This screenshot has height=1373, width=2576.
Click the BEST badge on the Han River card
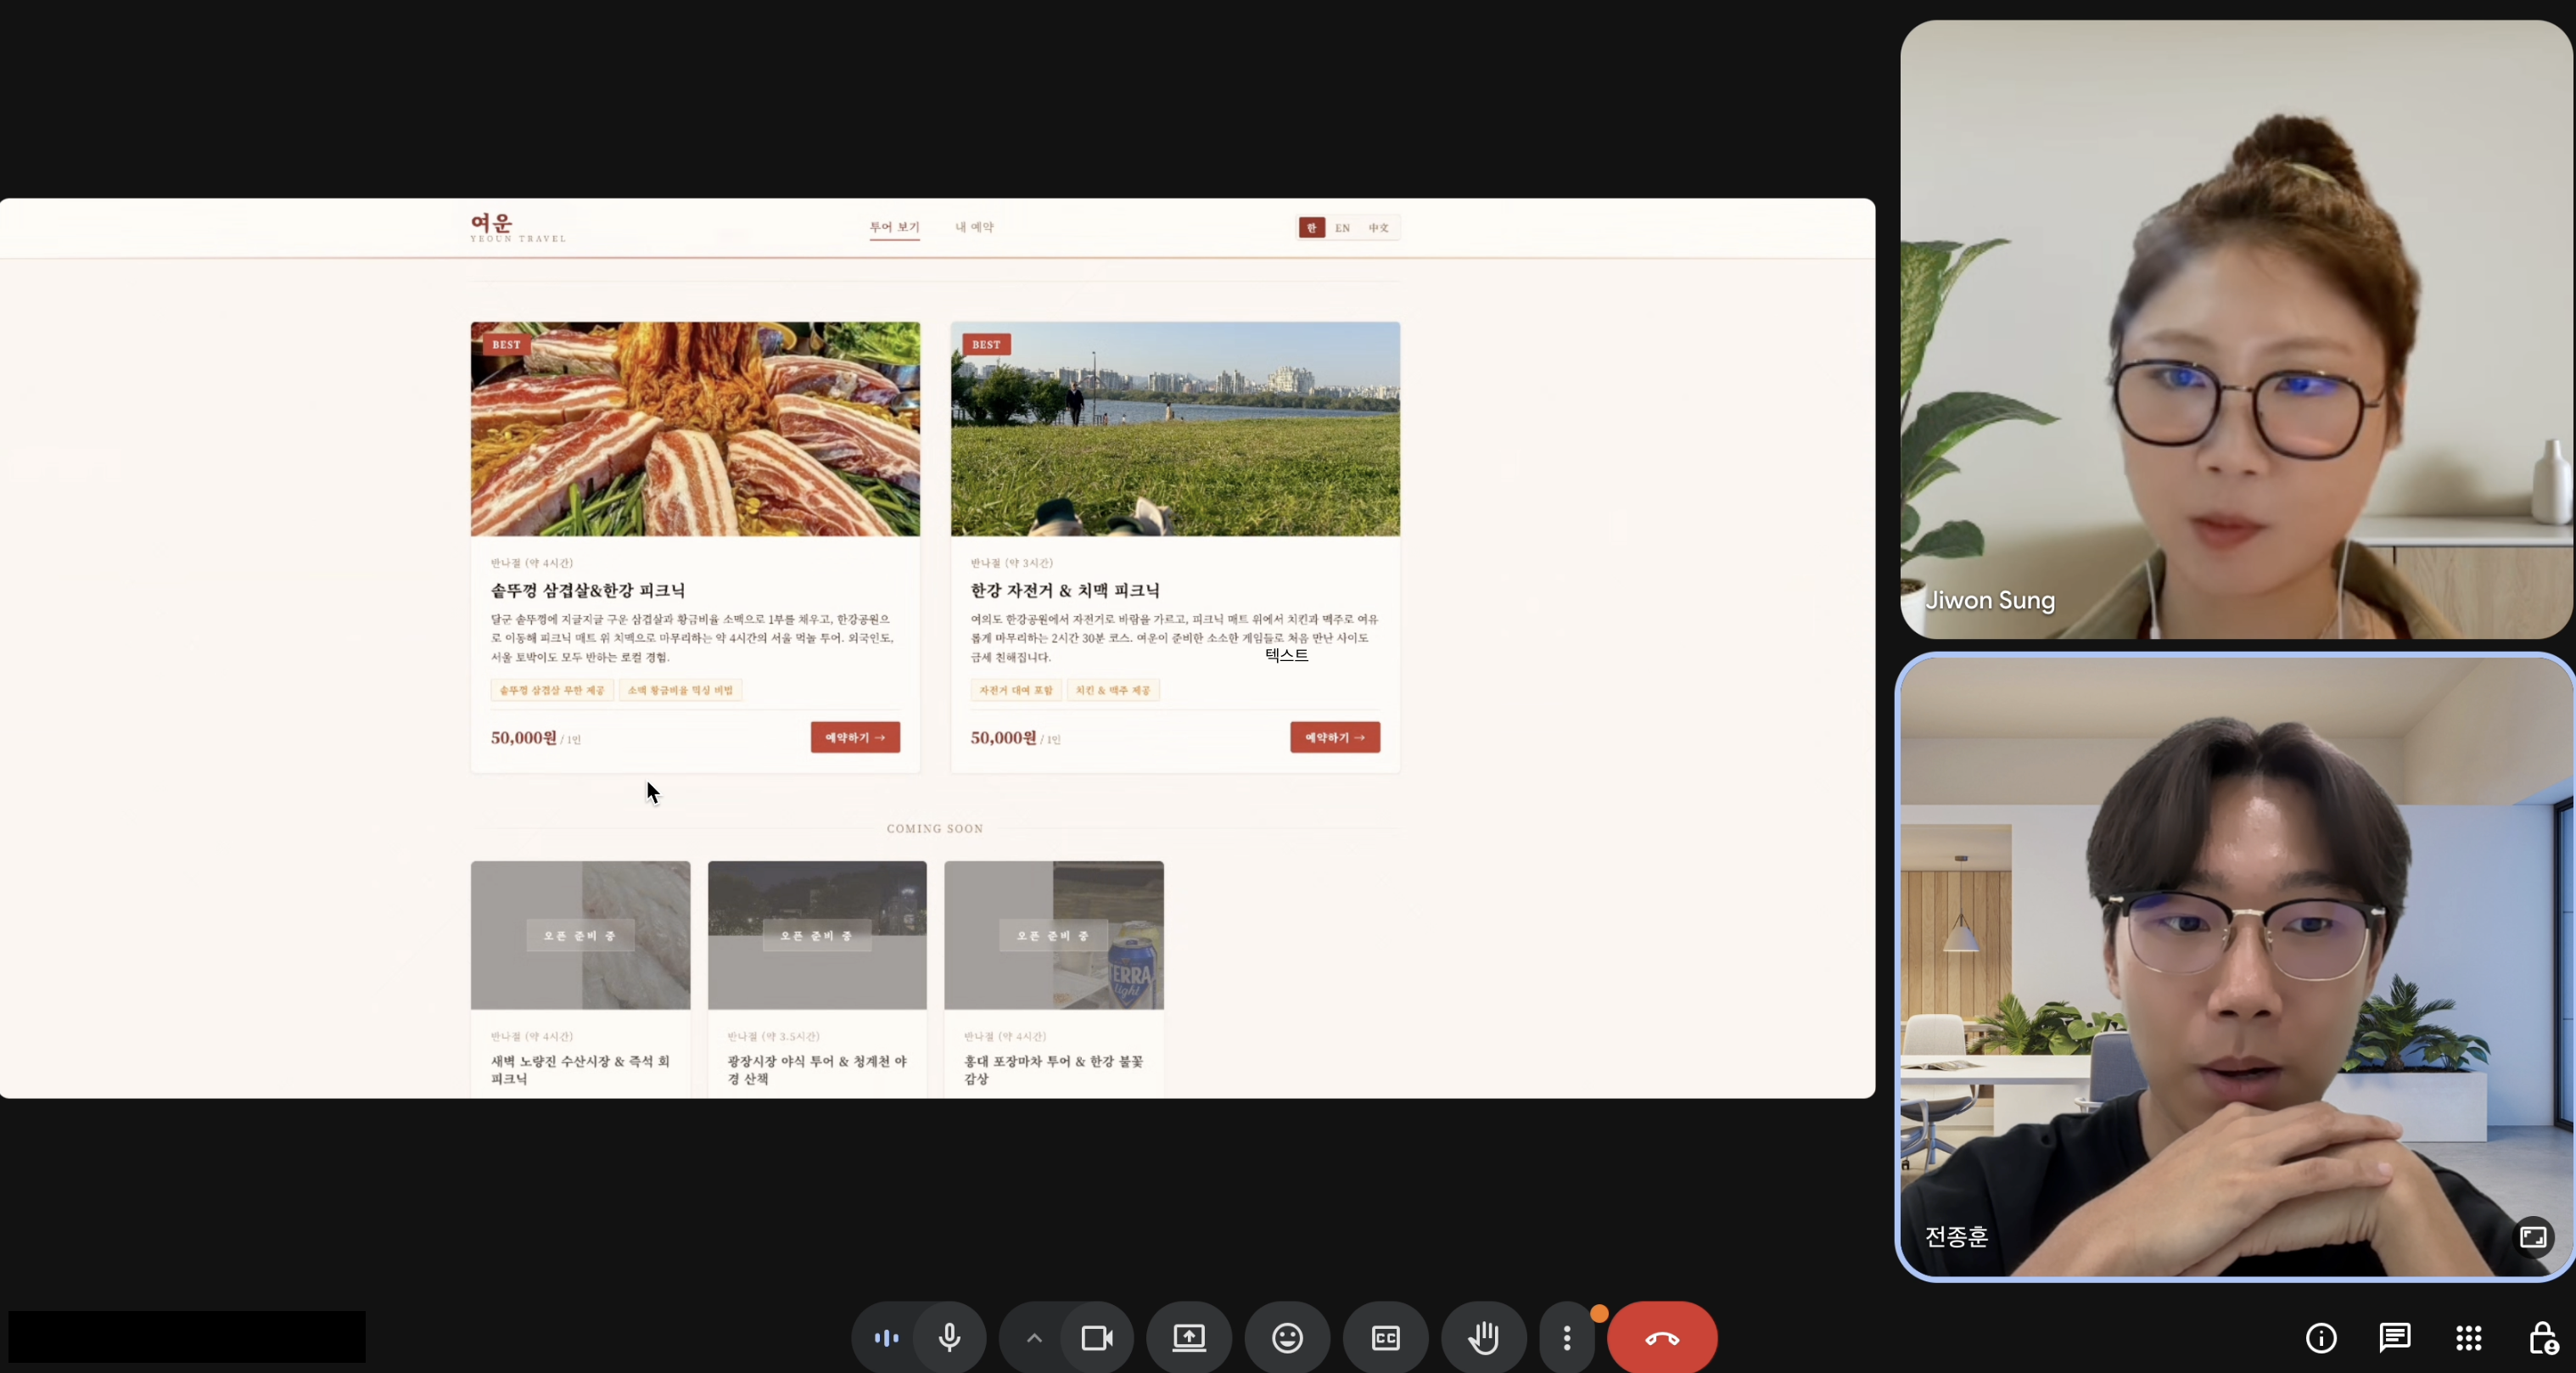[986, 345]
